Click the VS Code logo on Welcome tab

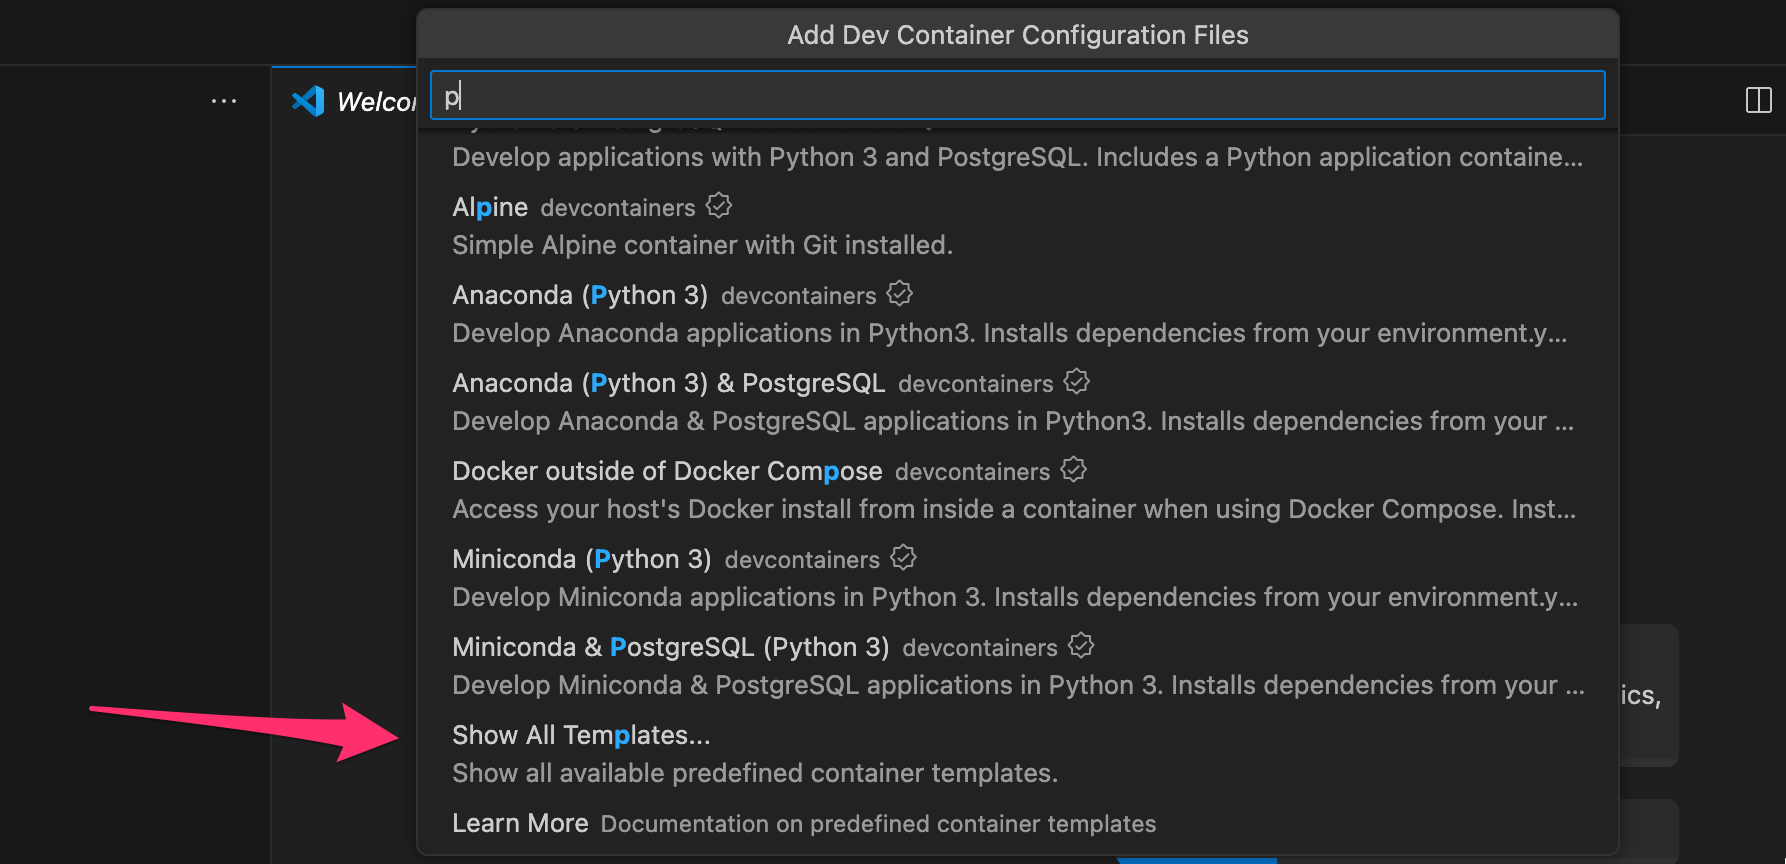click(x=308, y=101)
